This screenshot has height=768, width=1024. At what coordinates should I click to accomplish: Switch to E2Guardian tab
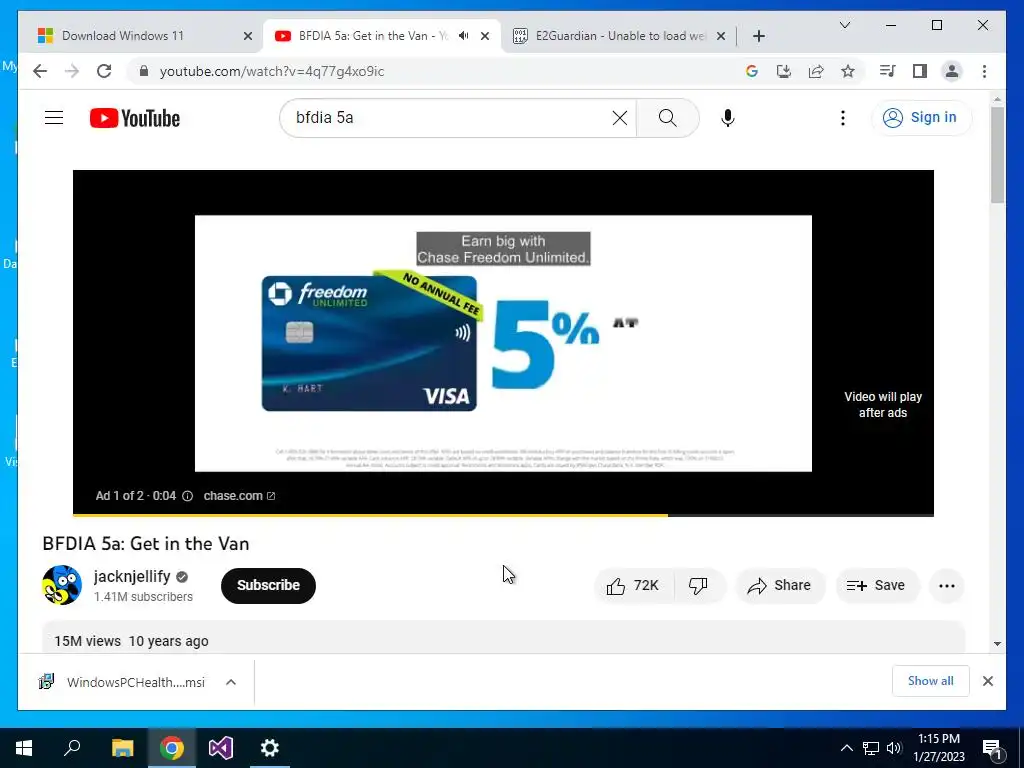pos(614,36)
